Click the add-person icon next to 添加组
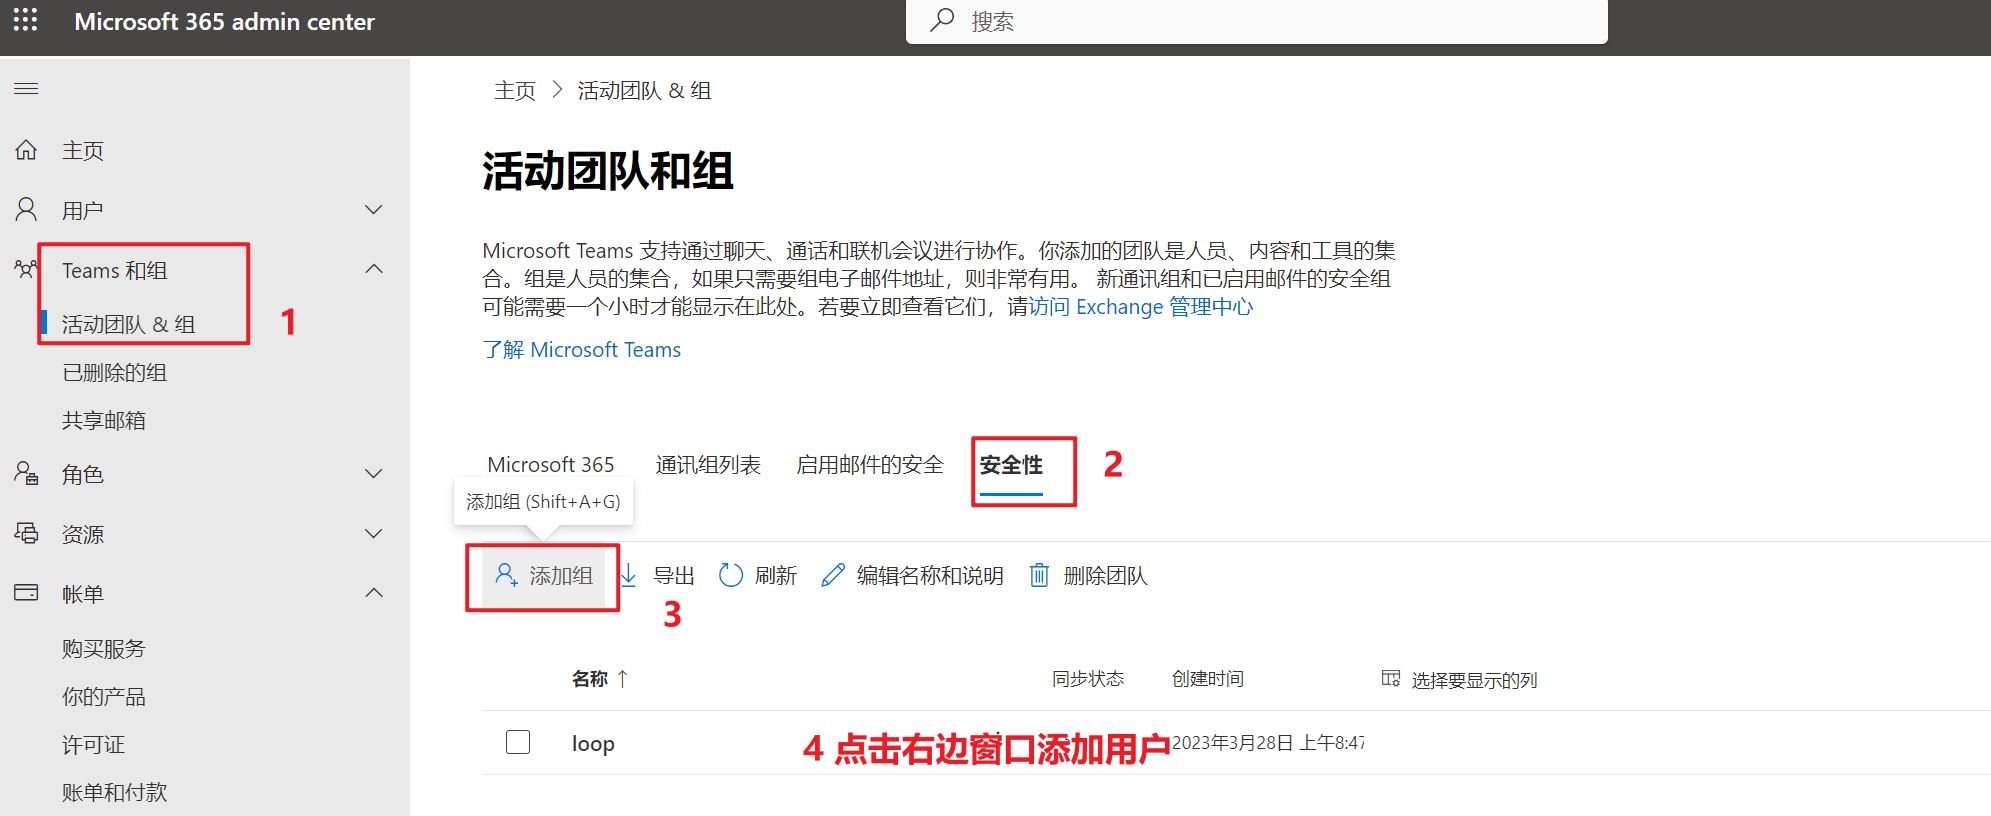The image size is (1991, 816). coord(506,575)
